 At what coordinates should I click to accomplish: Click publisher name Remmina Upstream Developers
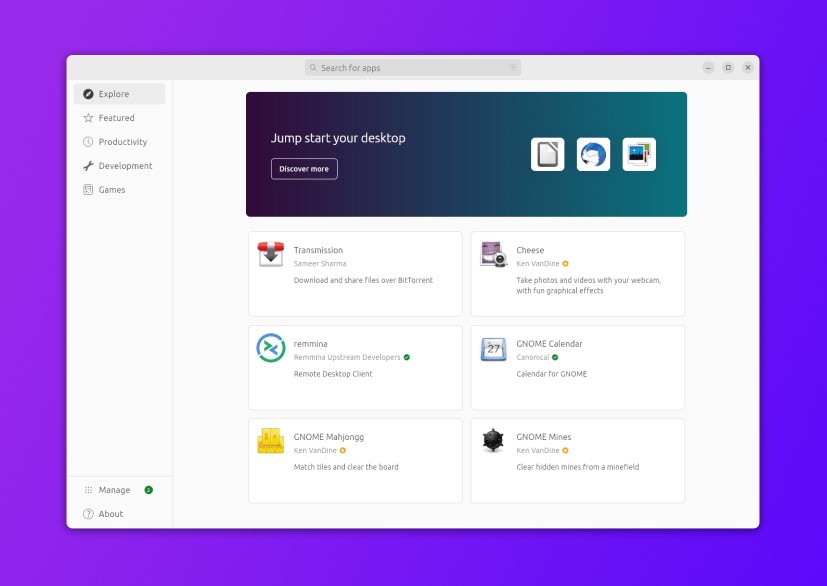click(347, 357)
